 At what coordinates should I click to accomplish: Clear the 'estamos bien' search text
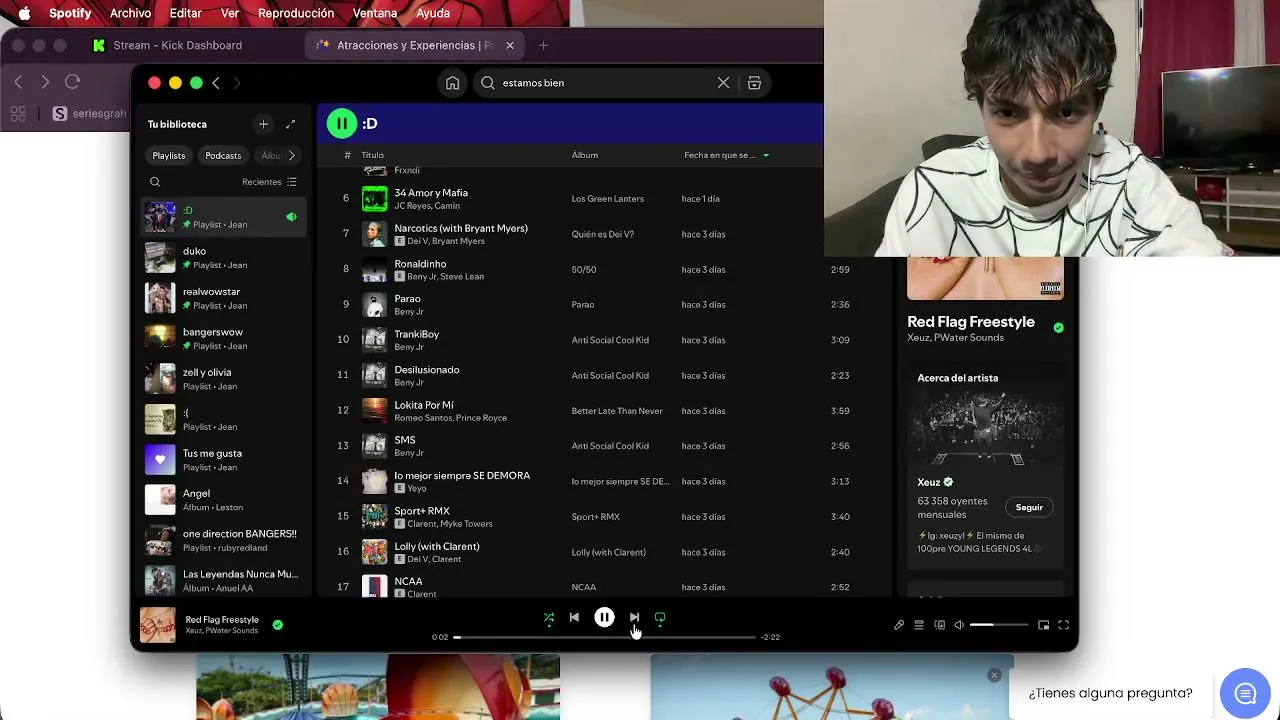[723, 83]
